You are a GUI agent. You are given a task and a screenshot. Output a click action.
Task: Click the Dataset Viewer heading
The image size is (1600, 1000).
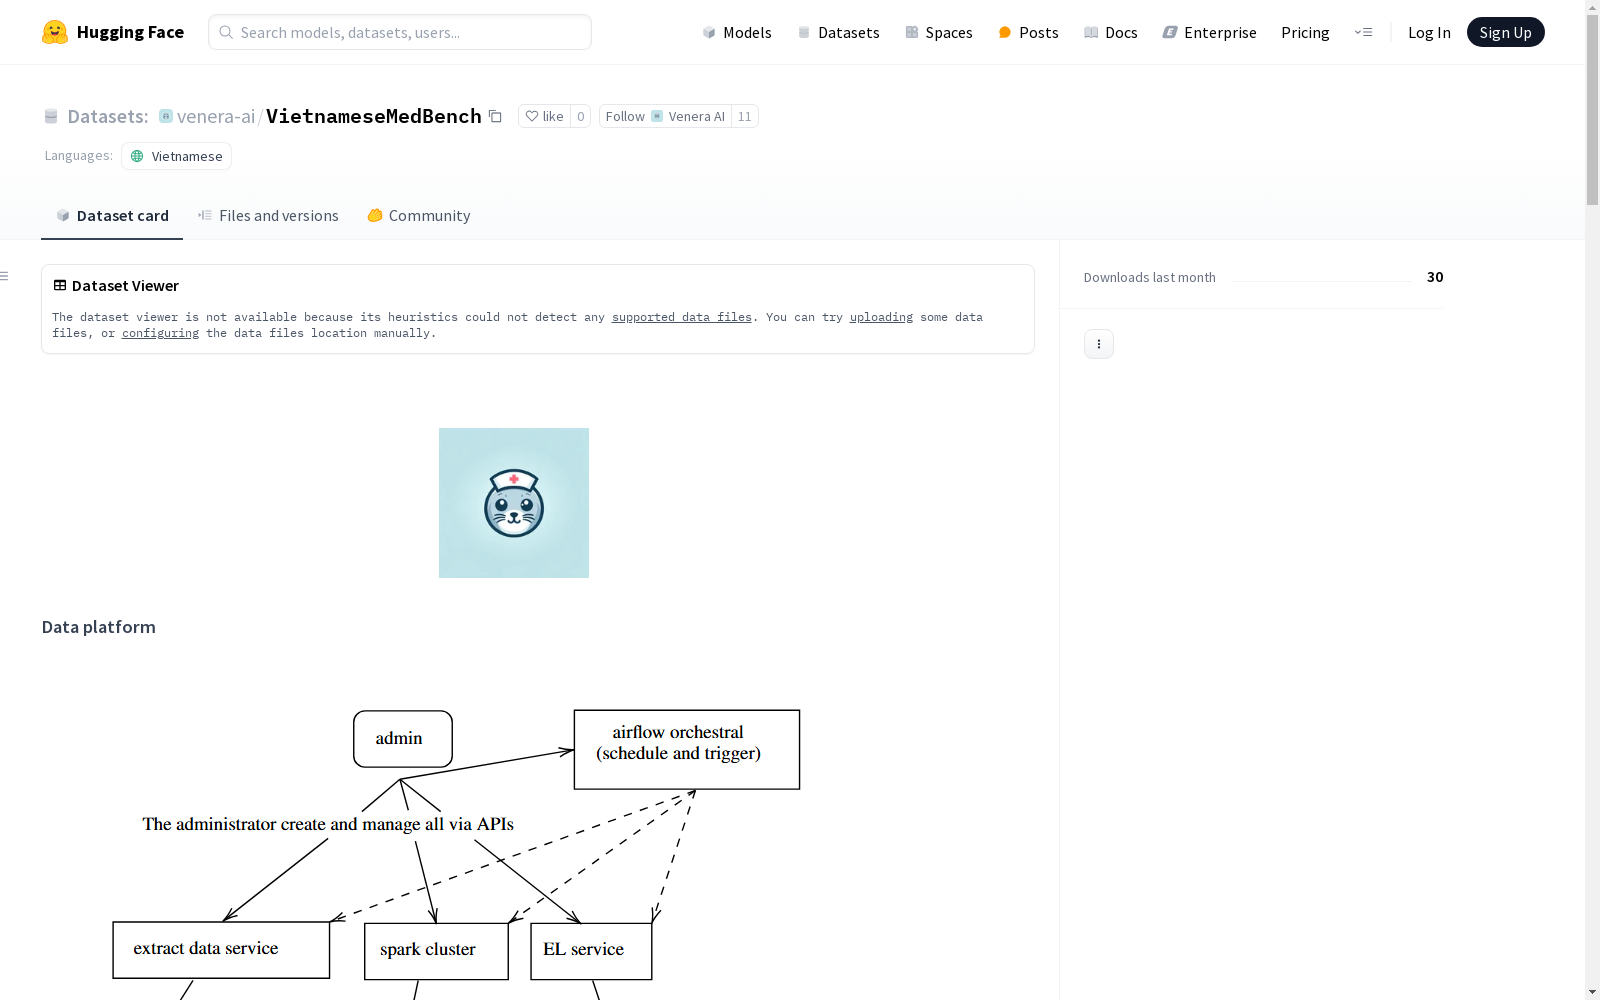coord(125,286)
